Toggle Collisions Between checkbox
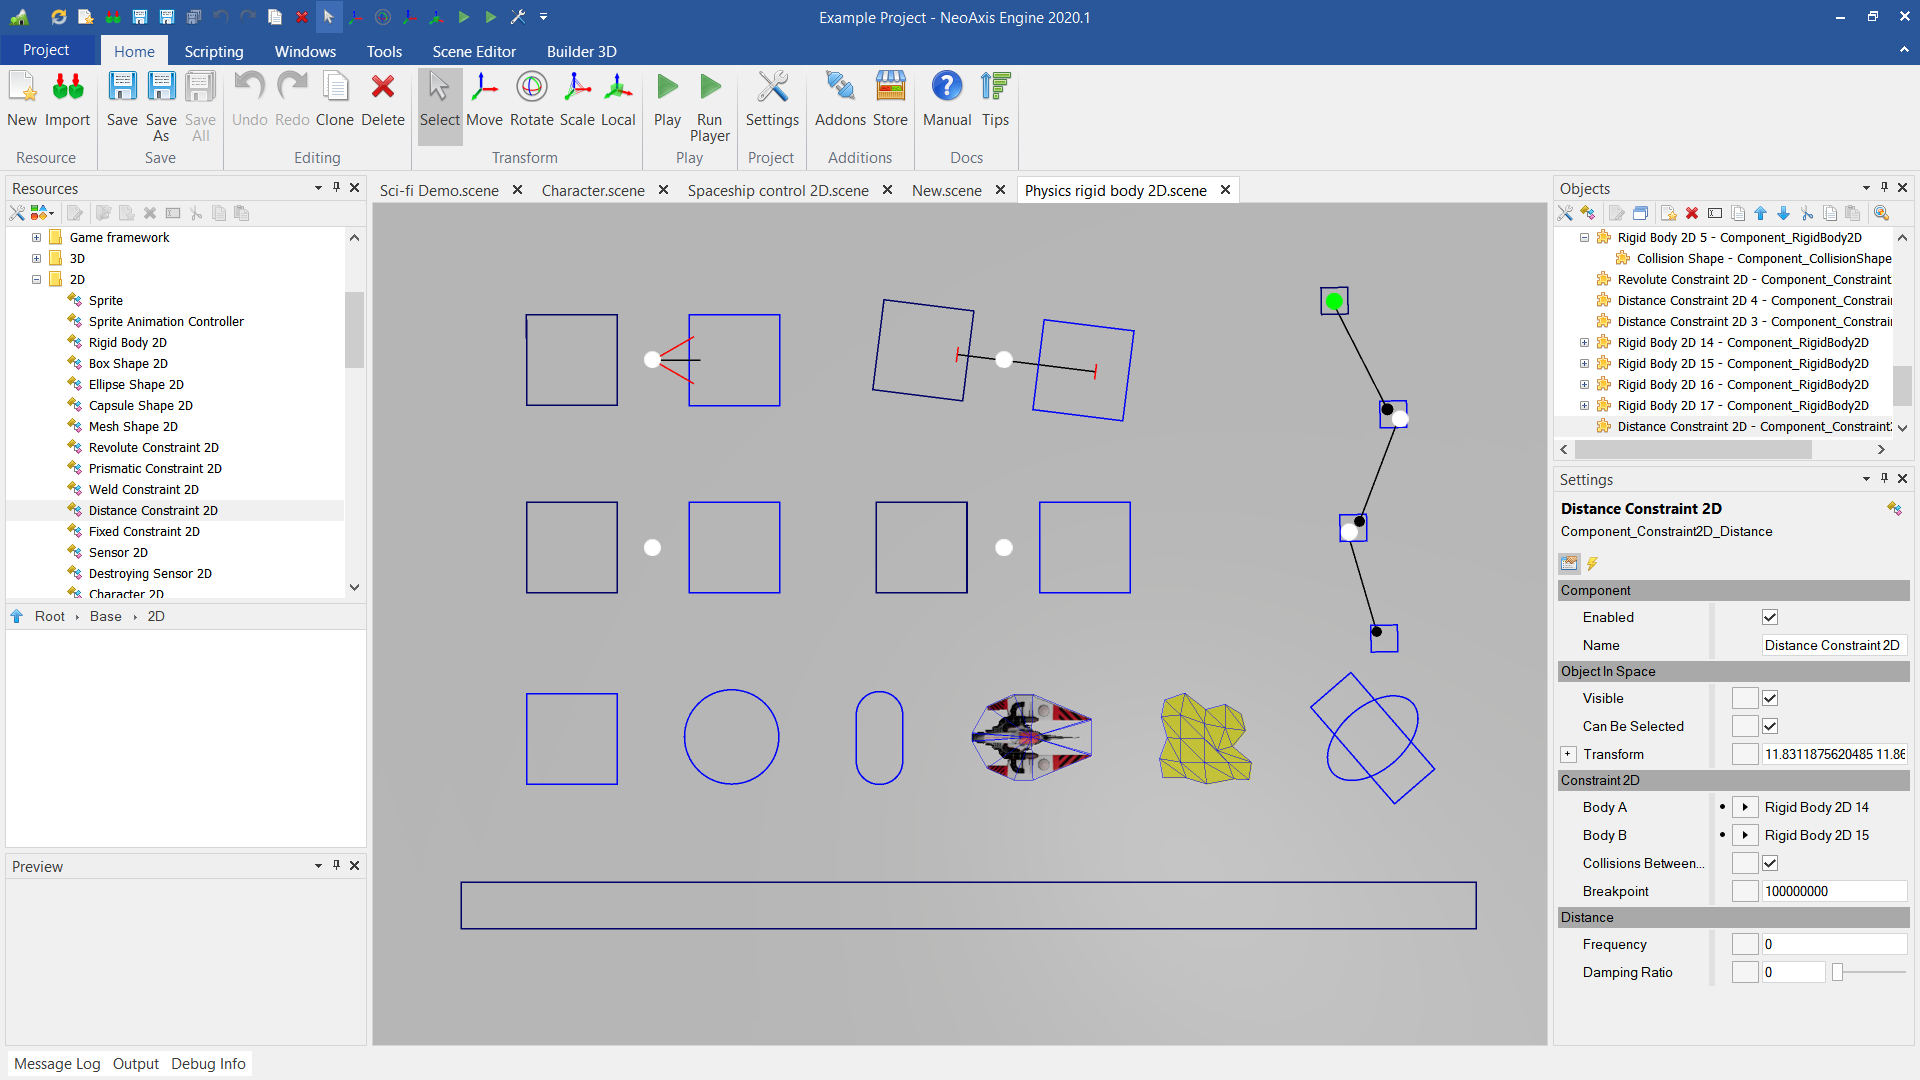This screenshot has height=1080, width=1920. (1770, 863)
